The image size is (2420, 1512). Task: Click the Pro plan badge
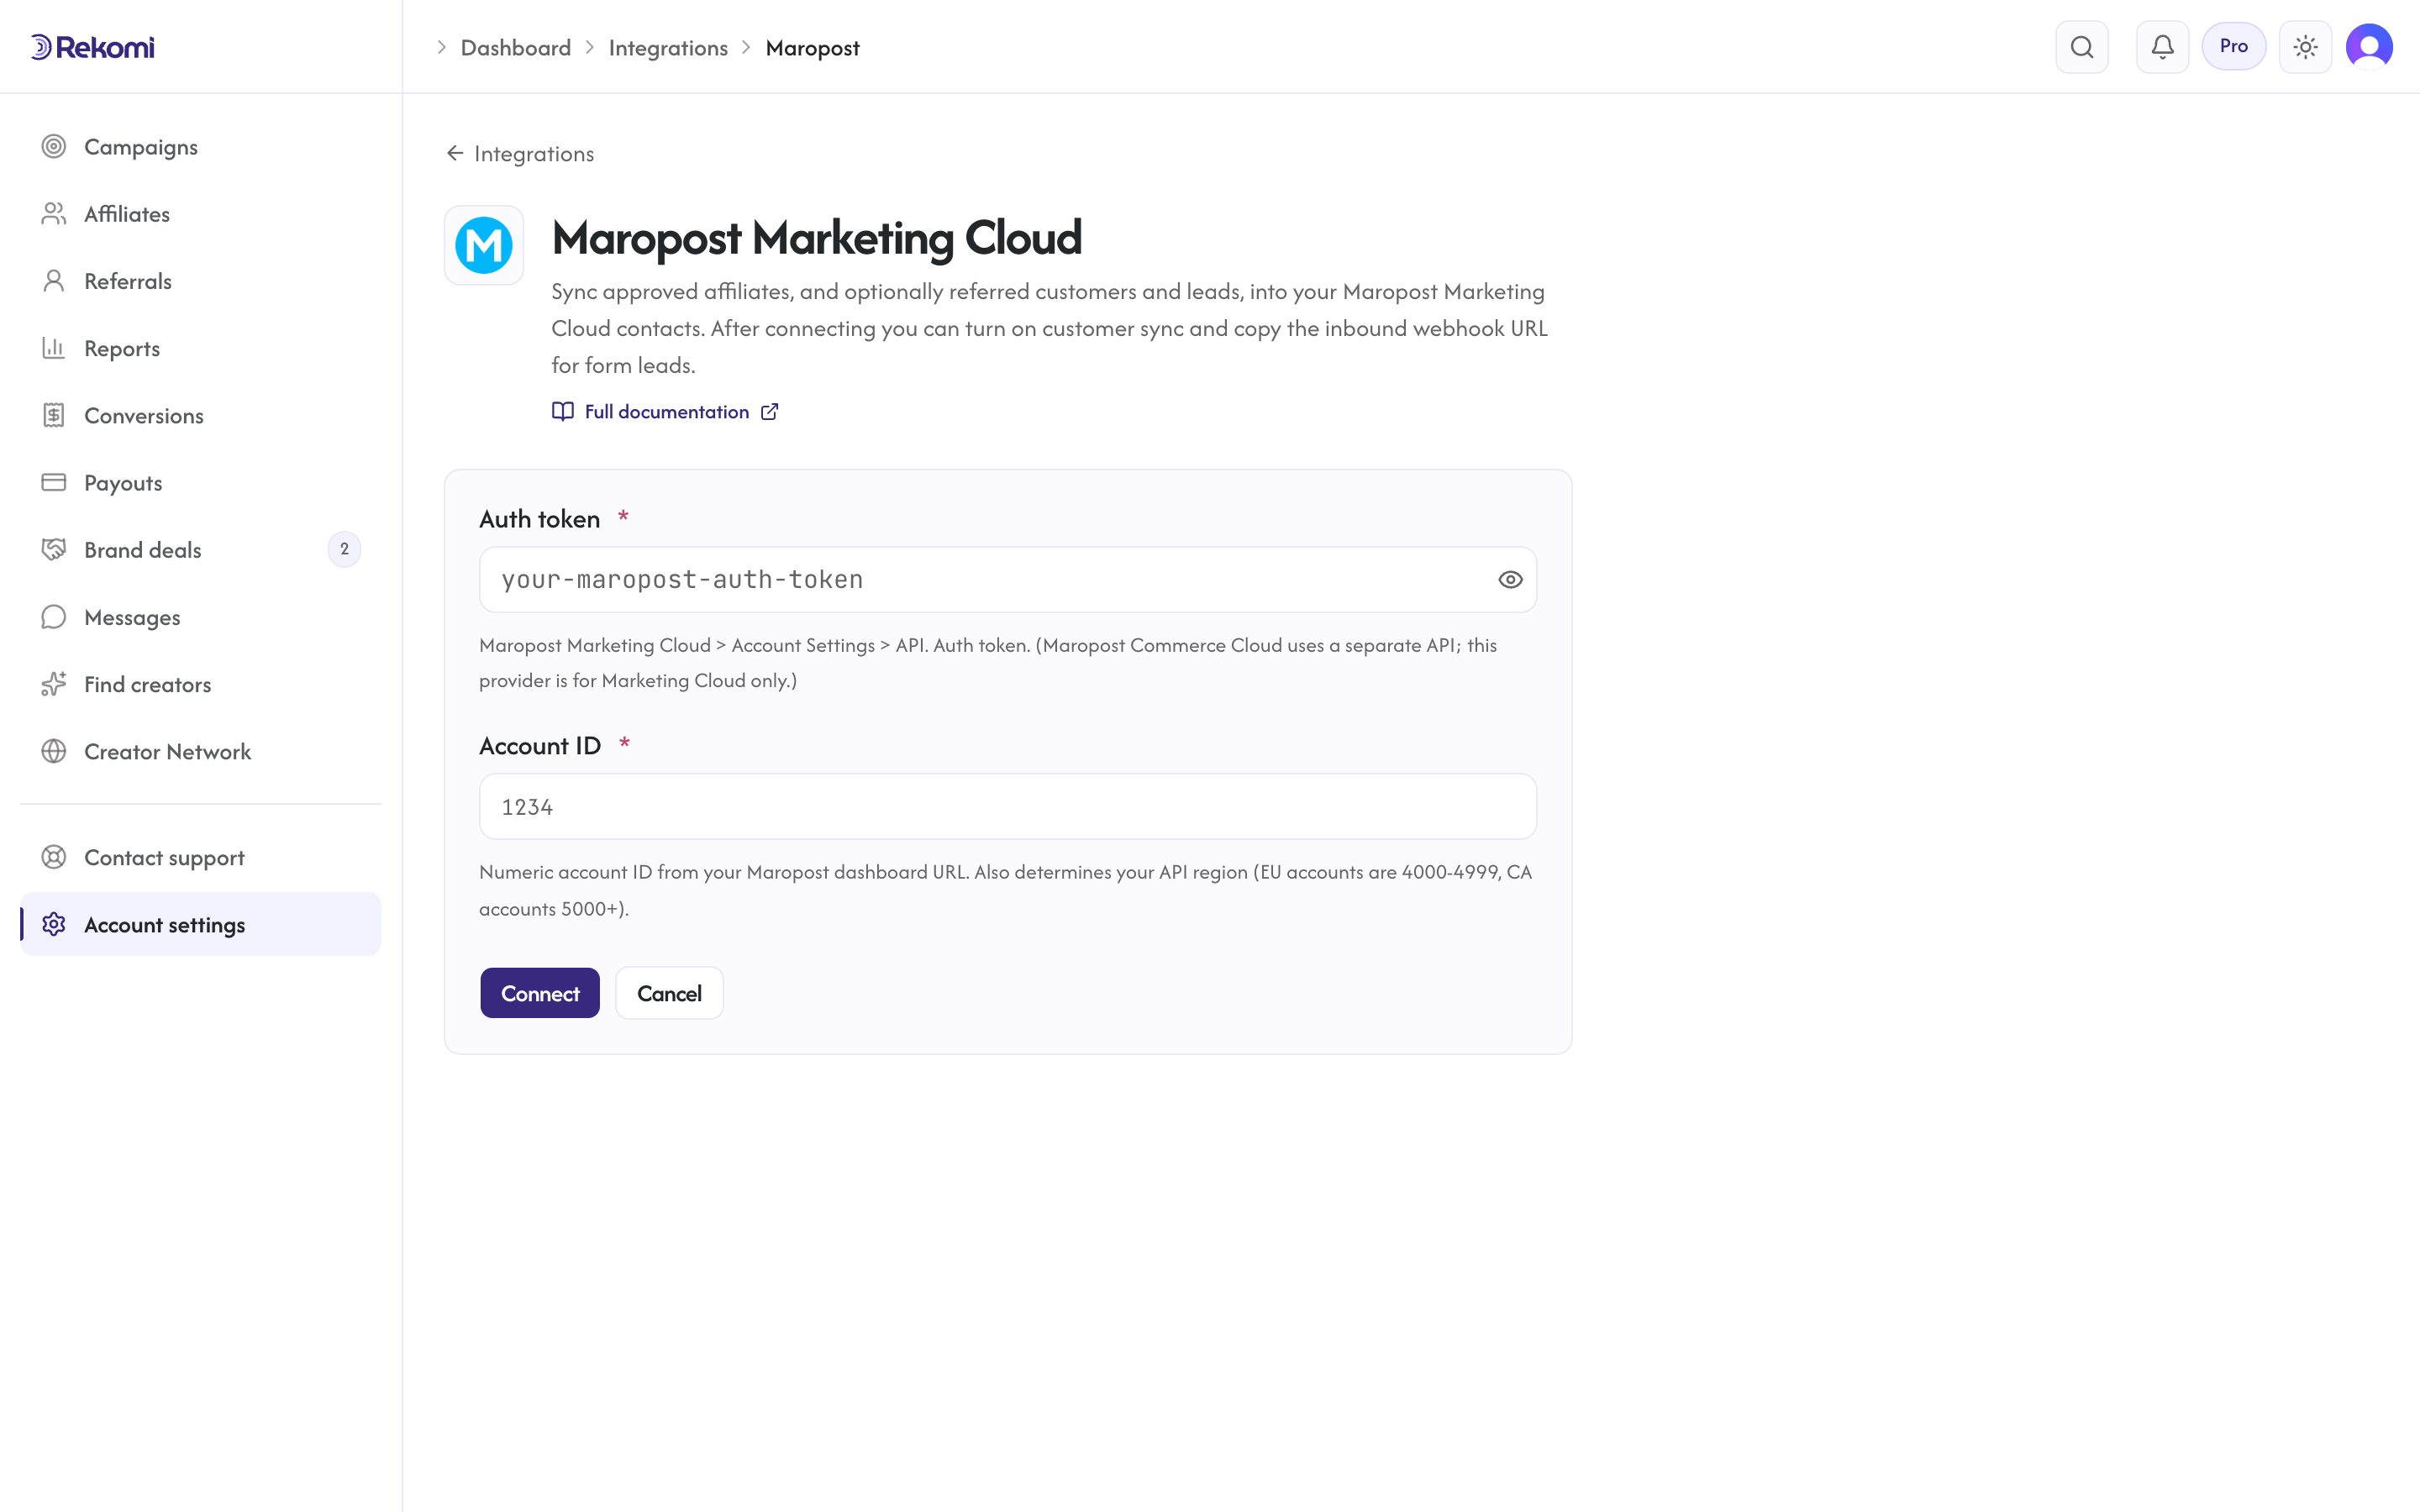pyautogui.click(x=2233, y=46)
